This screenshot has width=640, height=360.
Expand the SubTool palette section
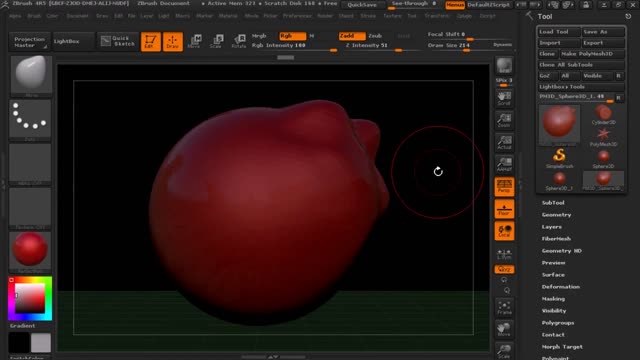553,203
